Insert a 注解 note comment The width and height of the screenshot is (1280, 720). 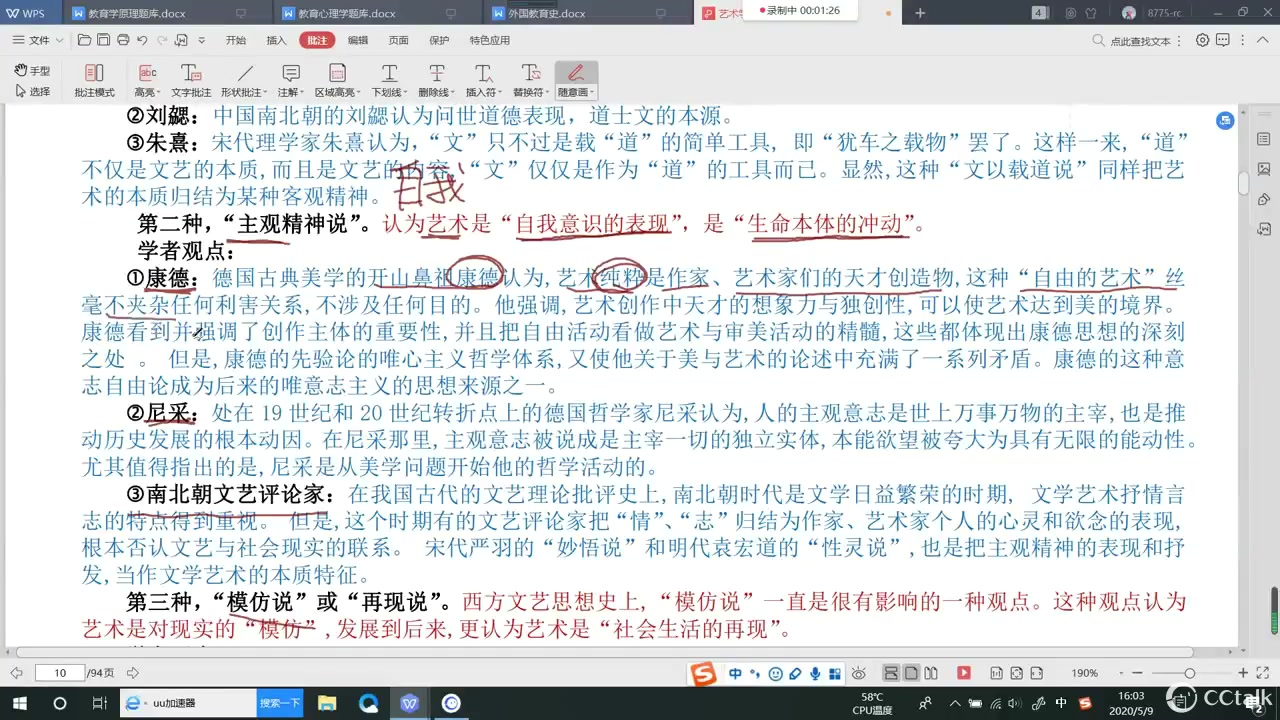[x=289, y=81]
